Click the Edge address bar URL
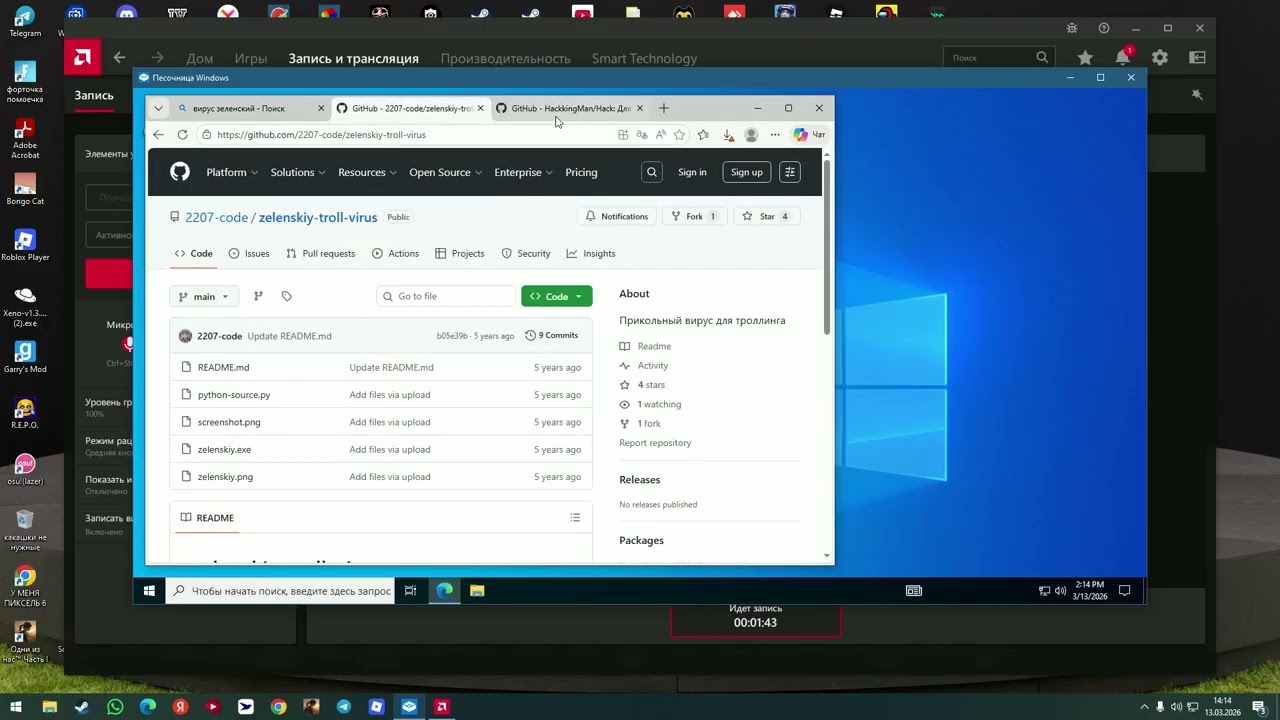Image resolution: width=1280 pixels, height=720 pixels. (x=321, y=135)
